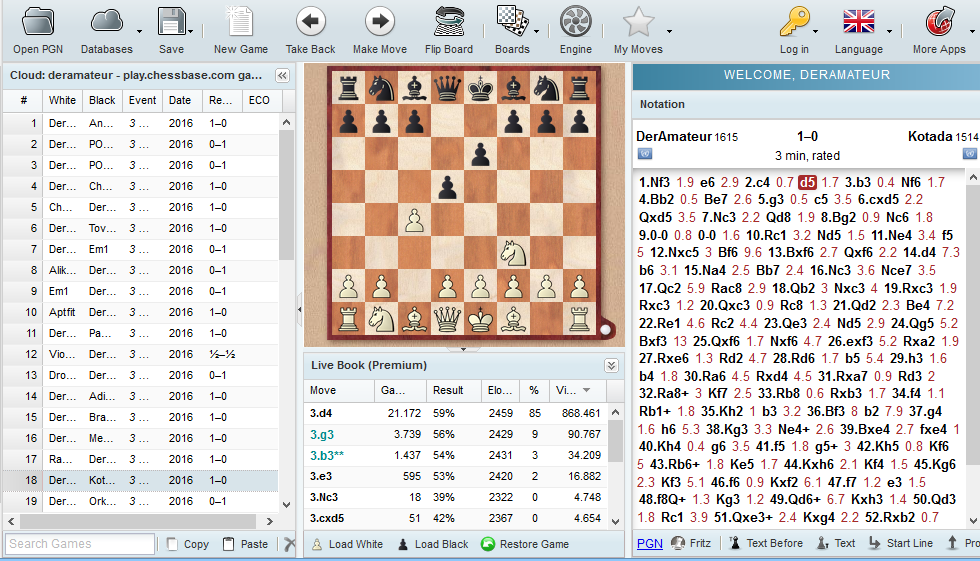
Task: Open Databases dropdown arrow
Action: (x=139, y=31)
